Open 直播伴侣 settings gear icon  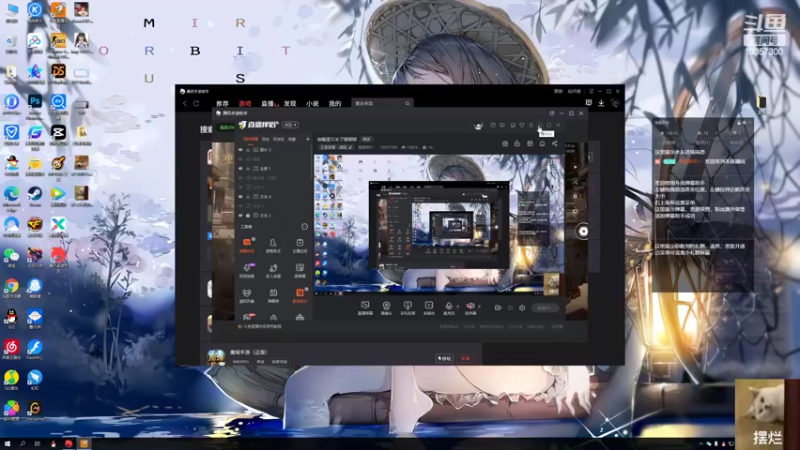point(522,308)
